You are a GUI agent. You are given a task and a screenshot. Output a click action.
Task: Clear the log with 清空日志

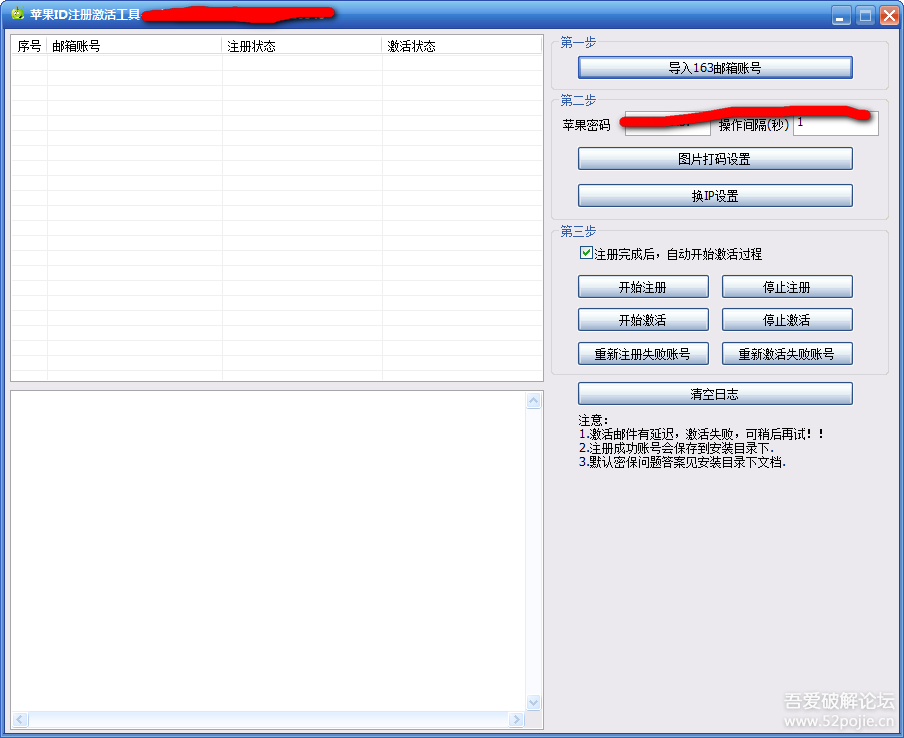pos(714,393)
